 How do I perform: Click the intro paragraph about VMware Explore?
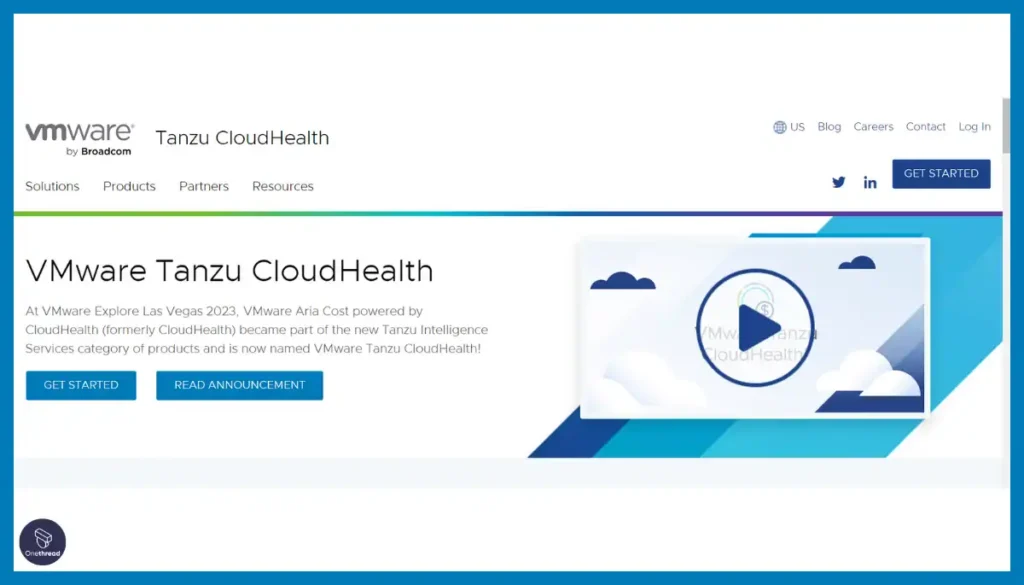click(257, 330)
